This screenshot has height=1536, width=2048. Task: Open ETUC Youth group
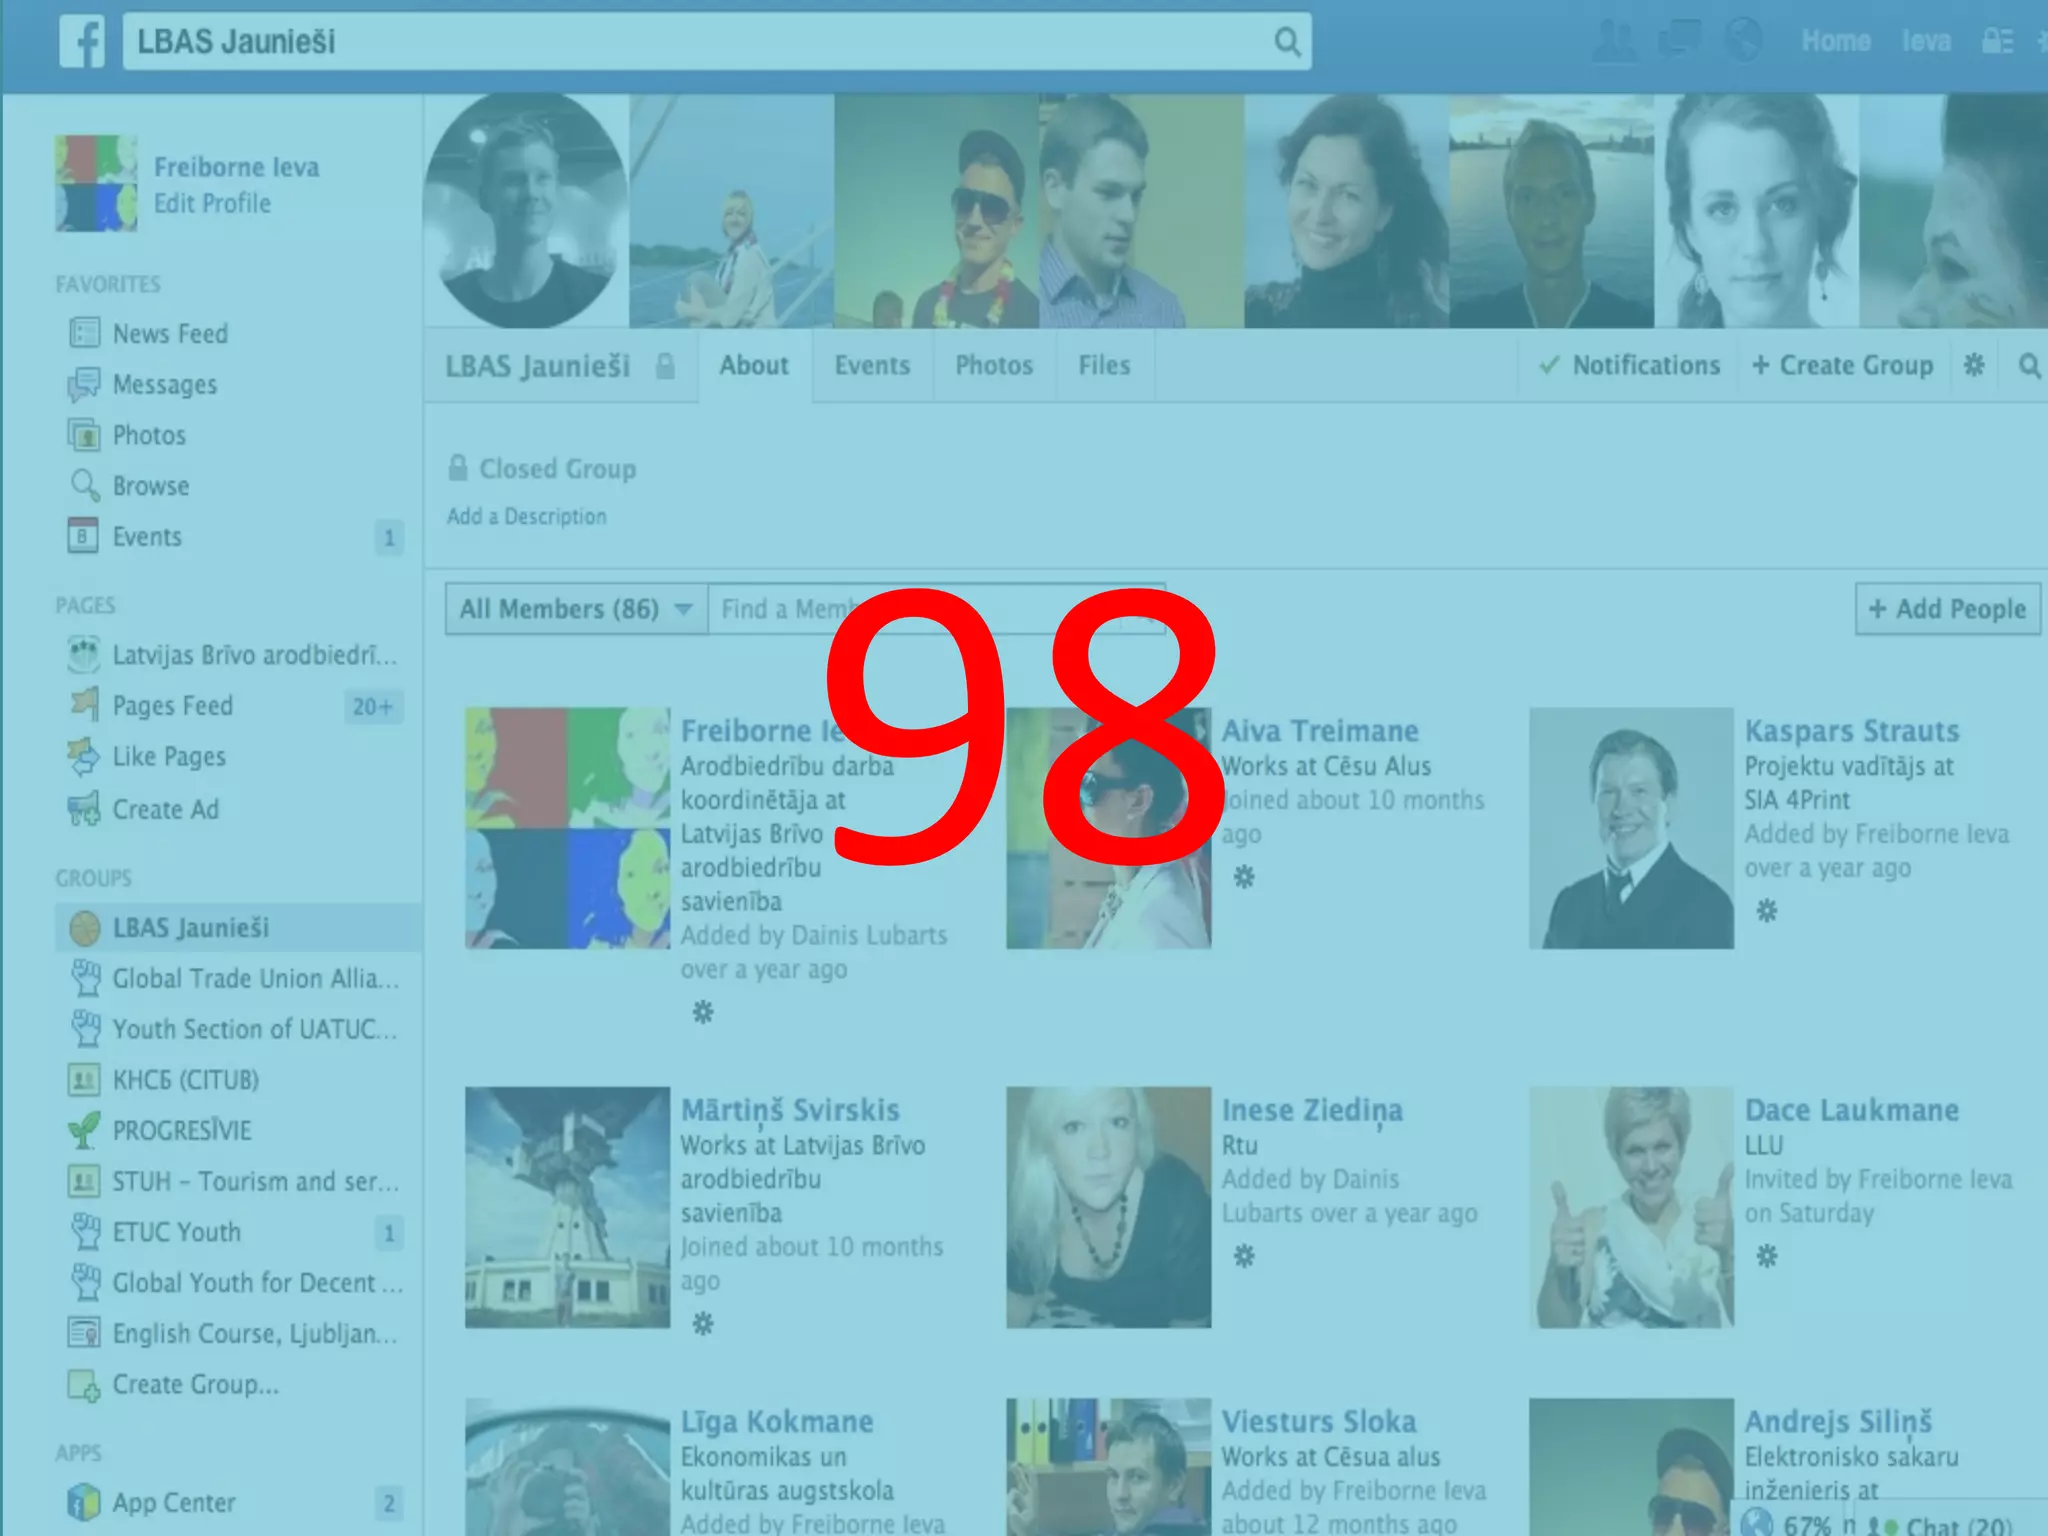pos(176,1232)
